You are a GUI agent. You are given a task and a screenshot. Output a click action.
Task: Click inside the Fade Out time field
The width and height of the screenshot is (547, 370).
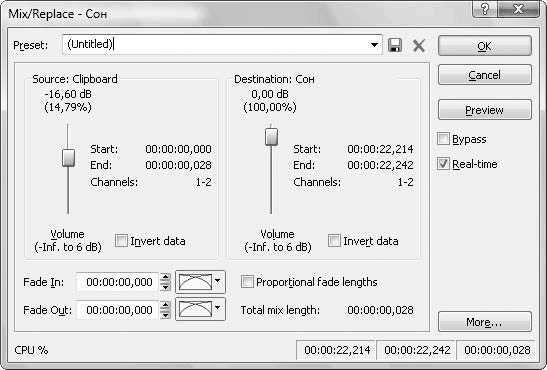118,310
